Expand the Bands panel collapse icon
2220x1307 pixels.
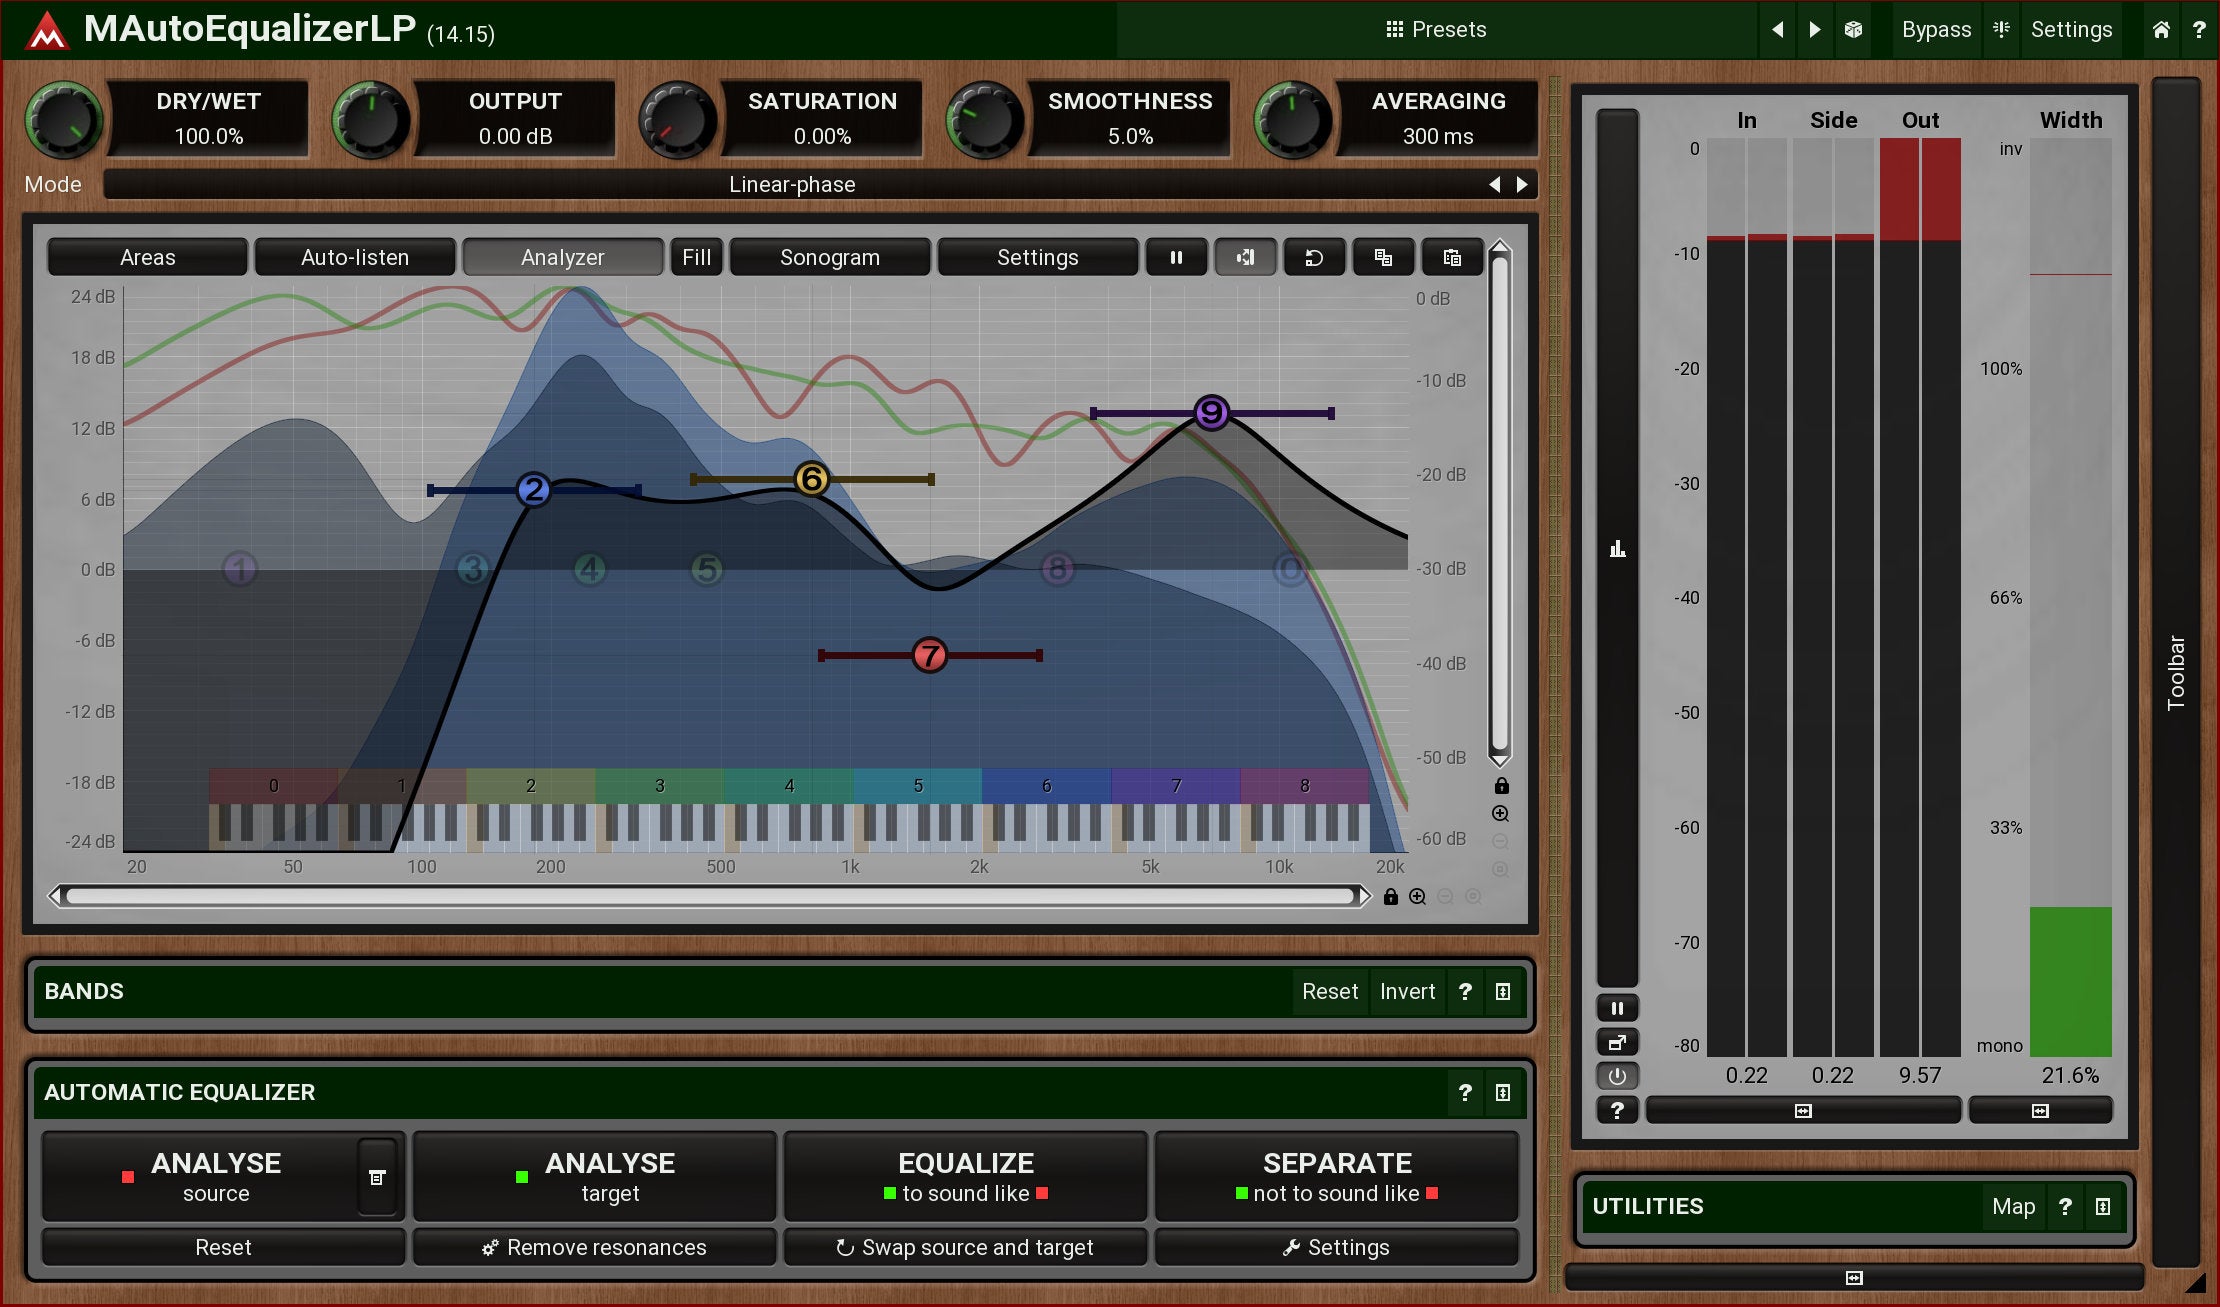click(1502, 992)
